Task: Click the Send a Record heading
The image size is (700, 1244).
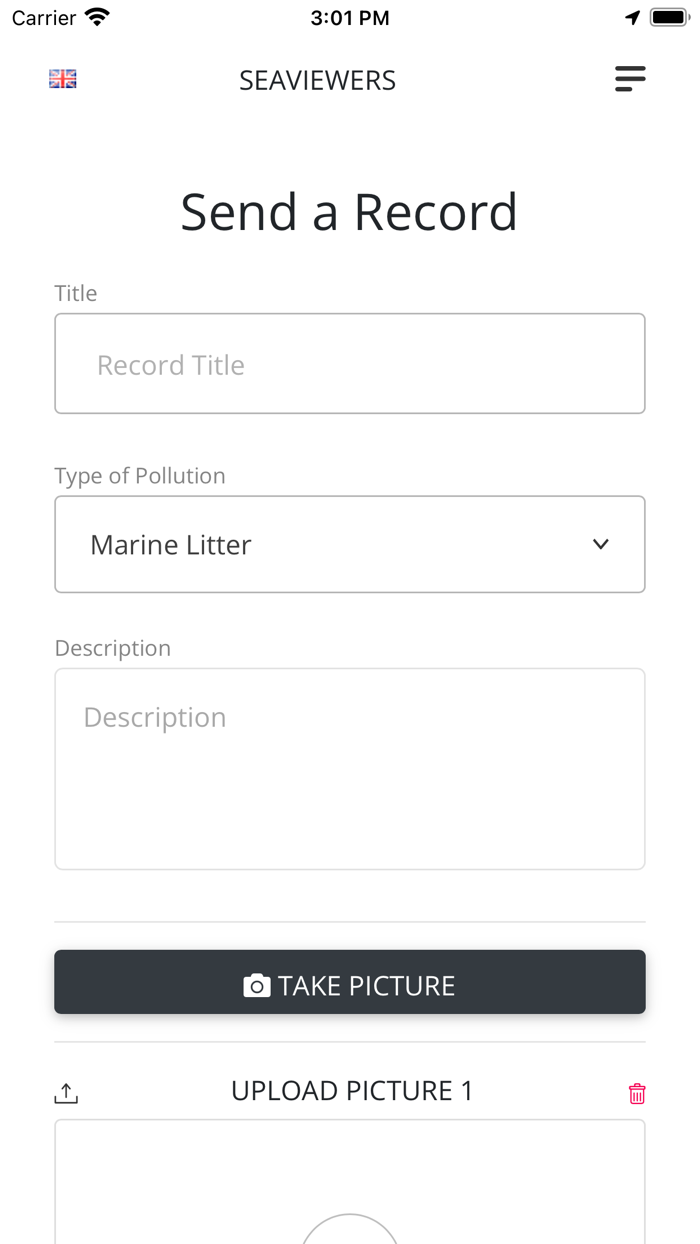Action: pyautogui.click(x=349, y=212)
